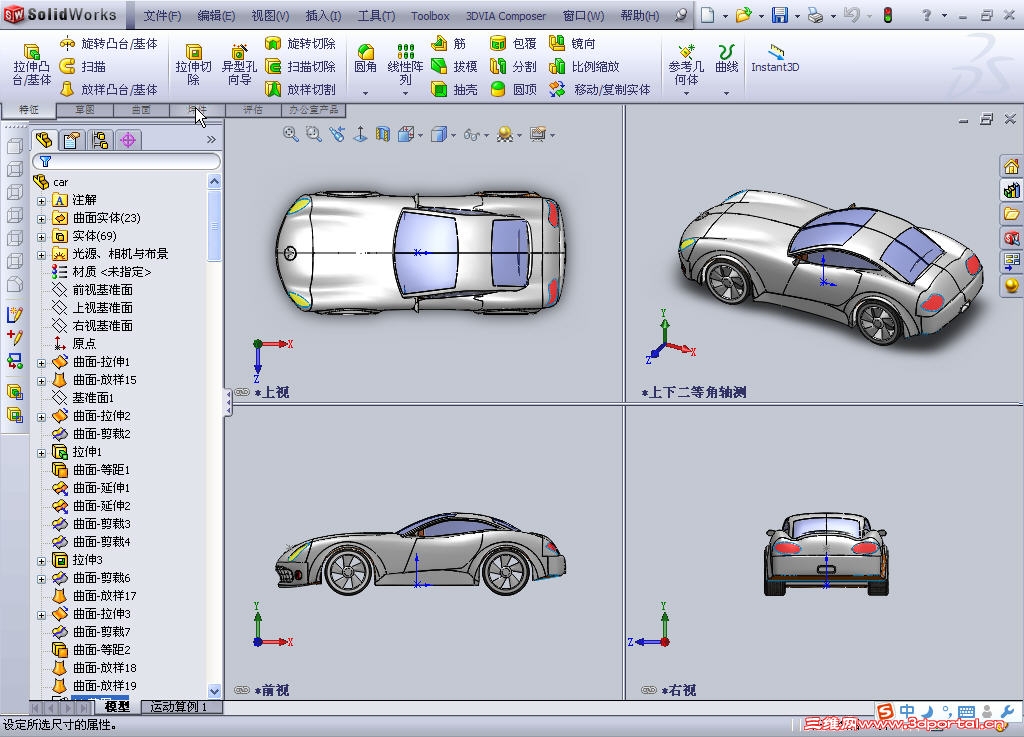Open the 视图(V) menu

tap(270, 16)
